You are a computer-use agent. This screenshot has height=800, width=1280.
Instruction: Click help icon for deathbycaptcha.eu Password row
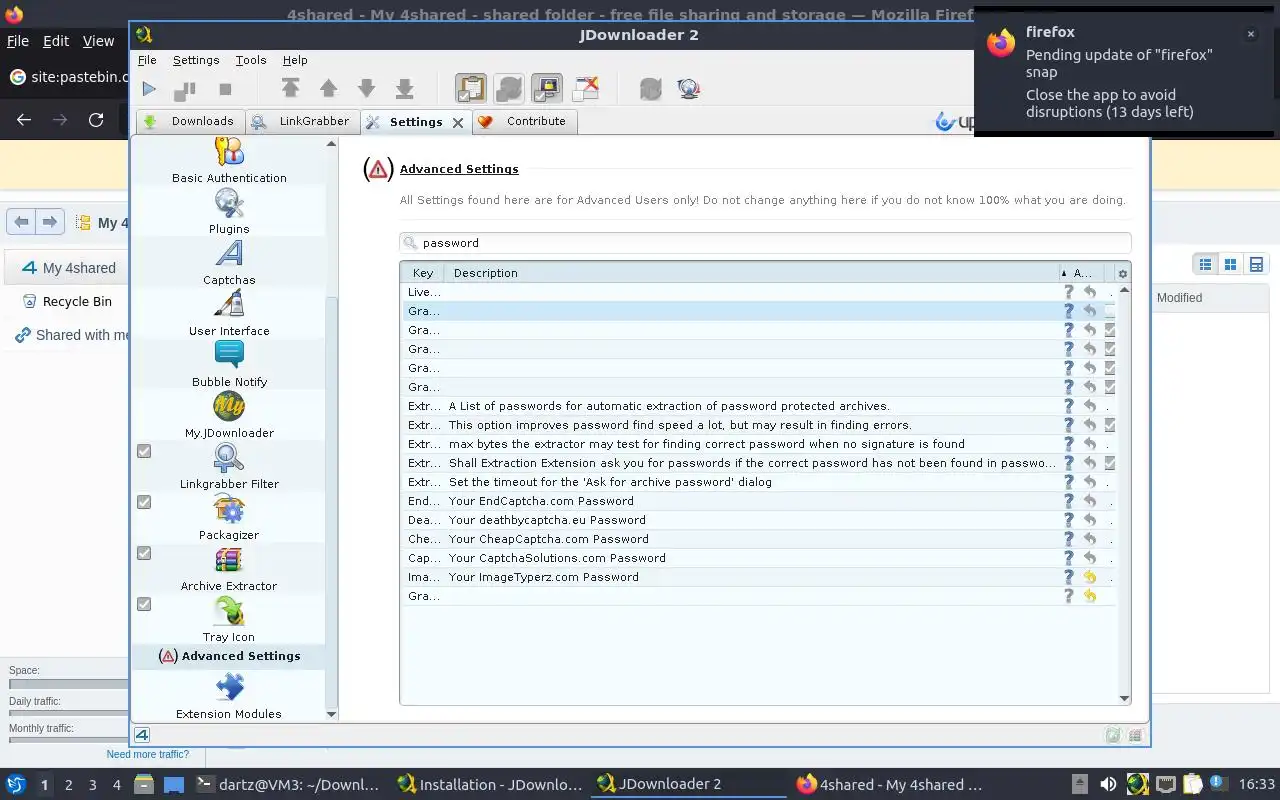point(1068,520)
